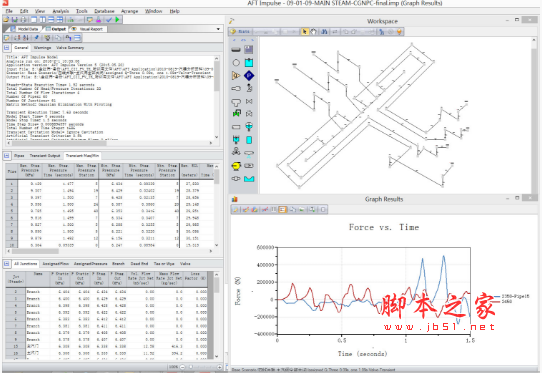This screenshot has width=542, height=373.
Task: Show the Dead End junctions tab
Action: pyautogui.click(x=139, y=264)
